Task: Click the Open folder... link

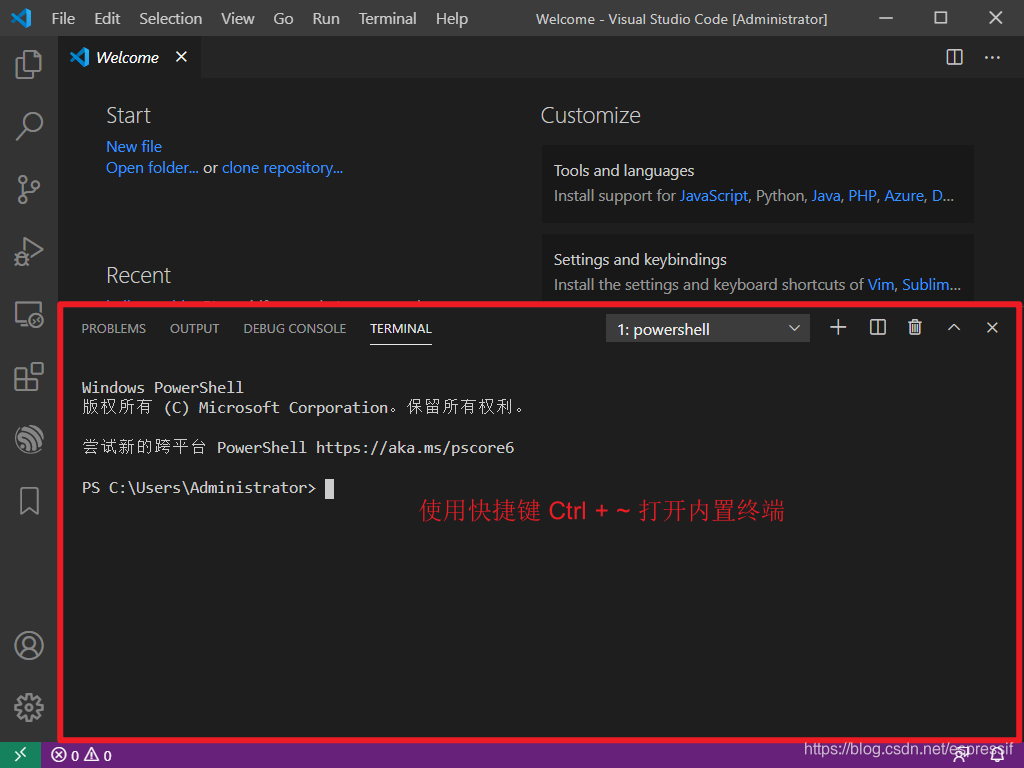Action: [152, 168]
